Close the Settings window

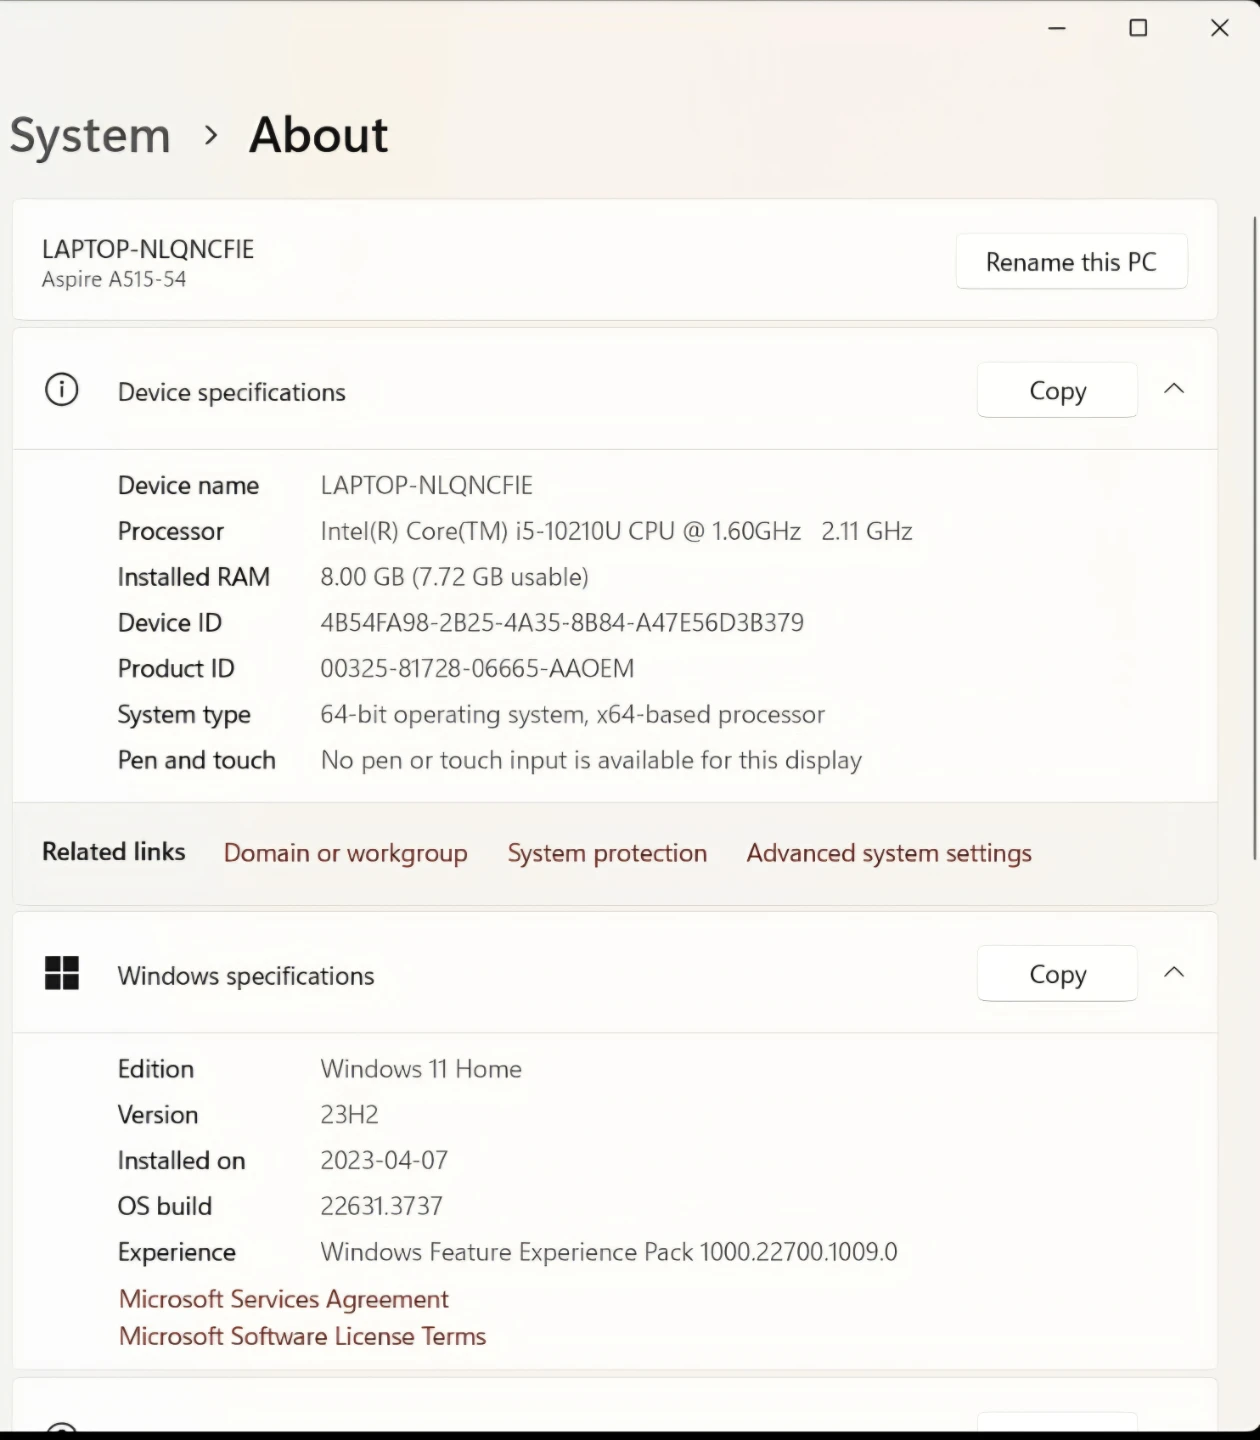1220,28
